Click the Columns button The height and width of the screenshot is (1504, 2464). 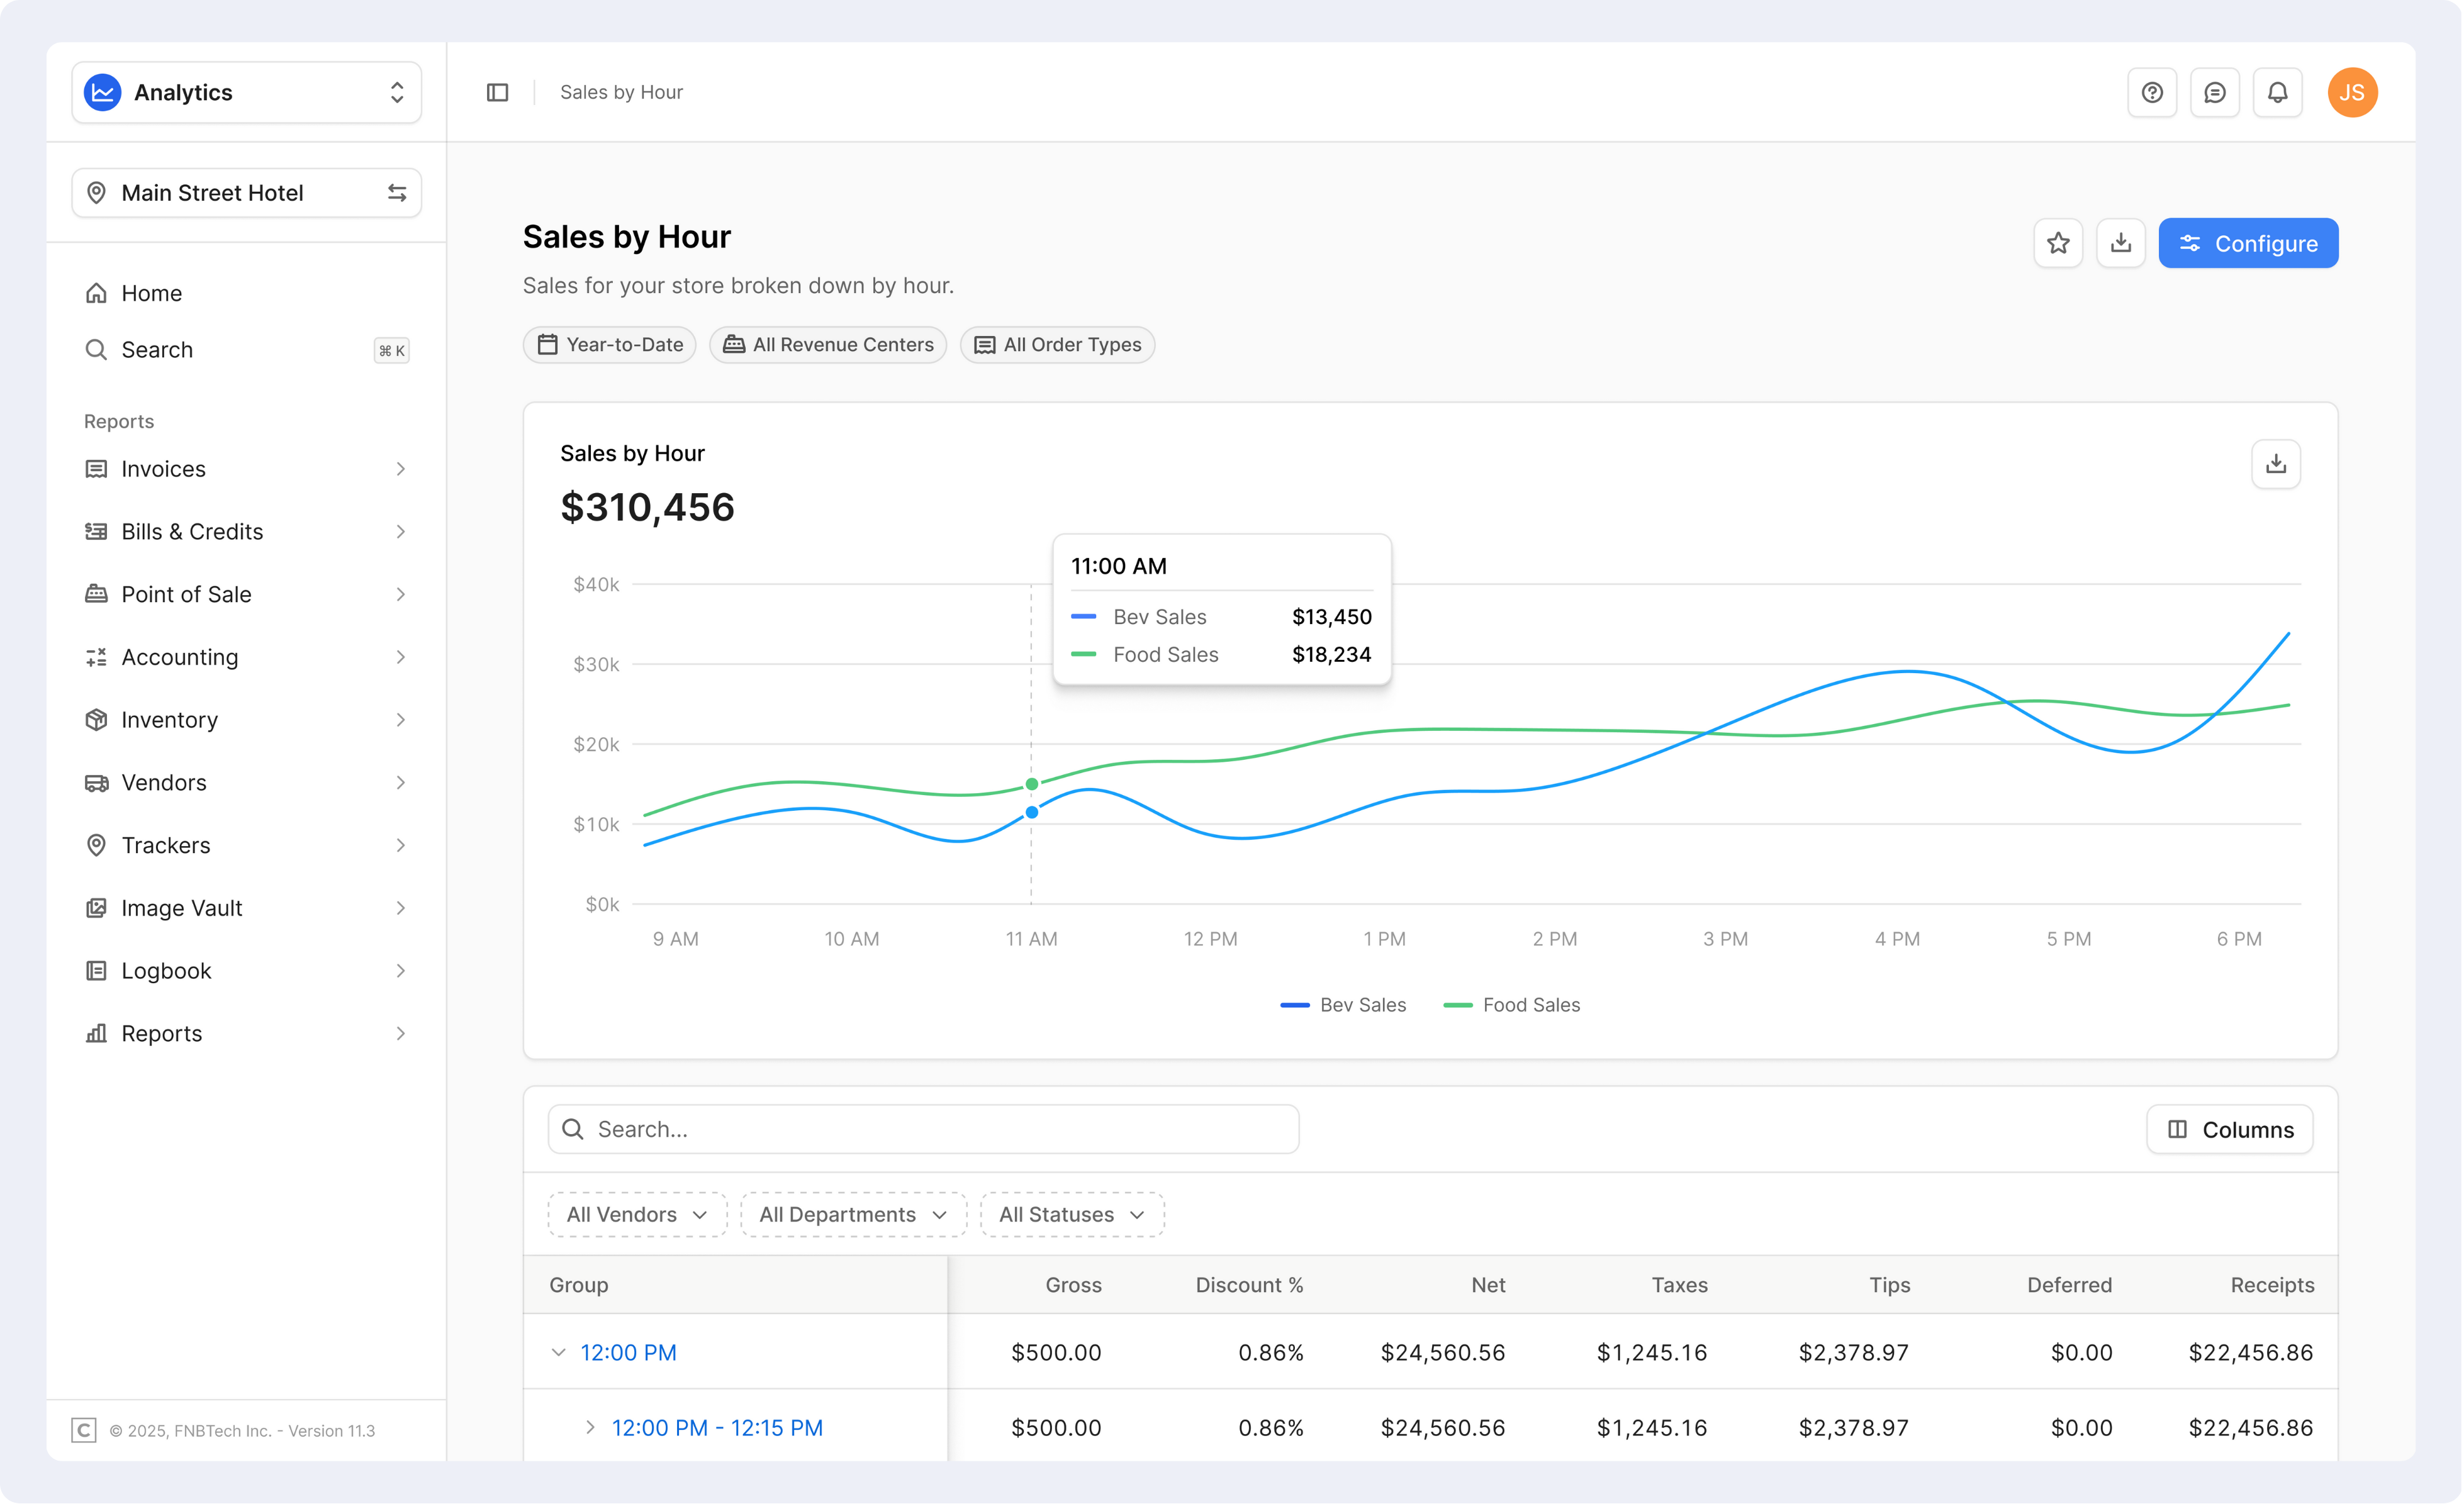(2230, 1130)
